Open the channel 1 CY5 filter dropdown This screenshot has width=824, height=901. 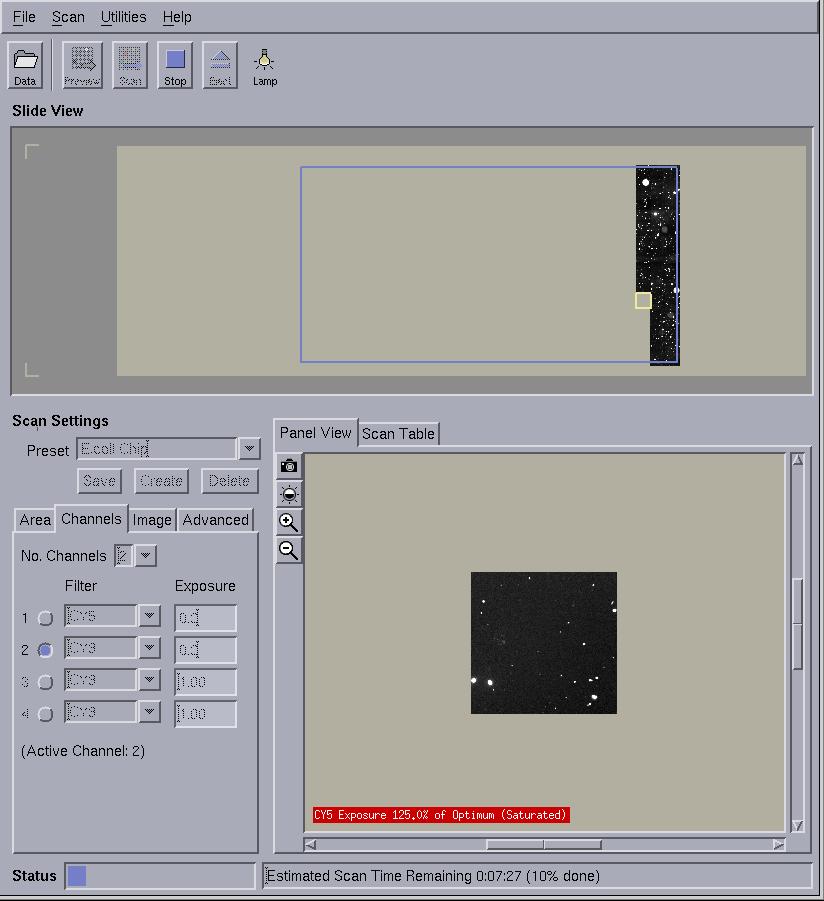[x=149, y=616]
